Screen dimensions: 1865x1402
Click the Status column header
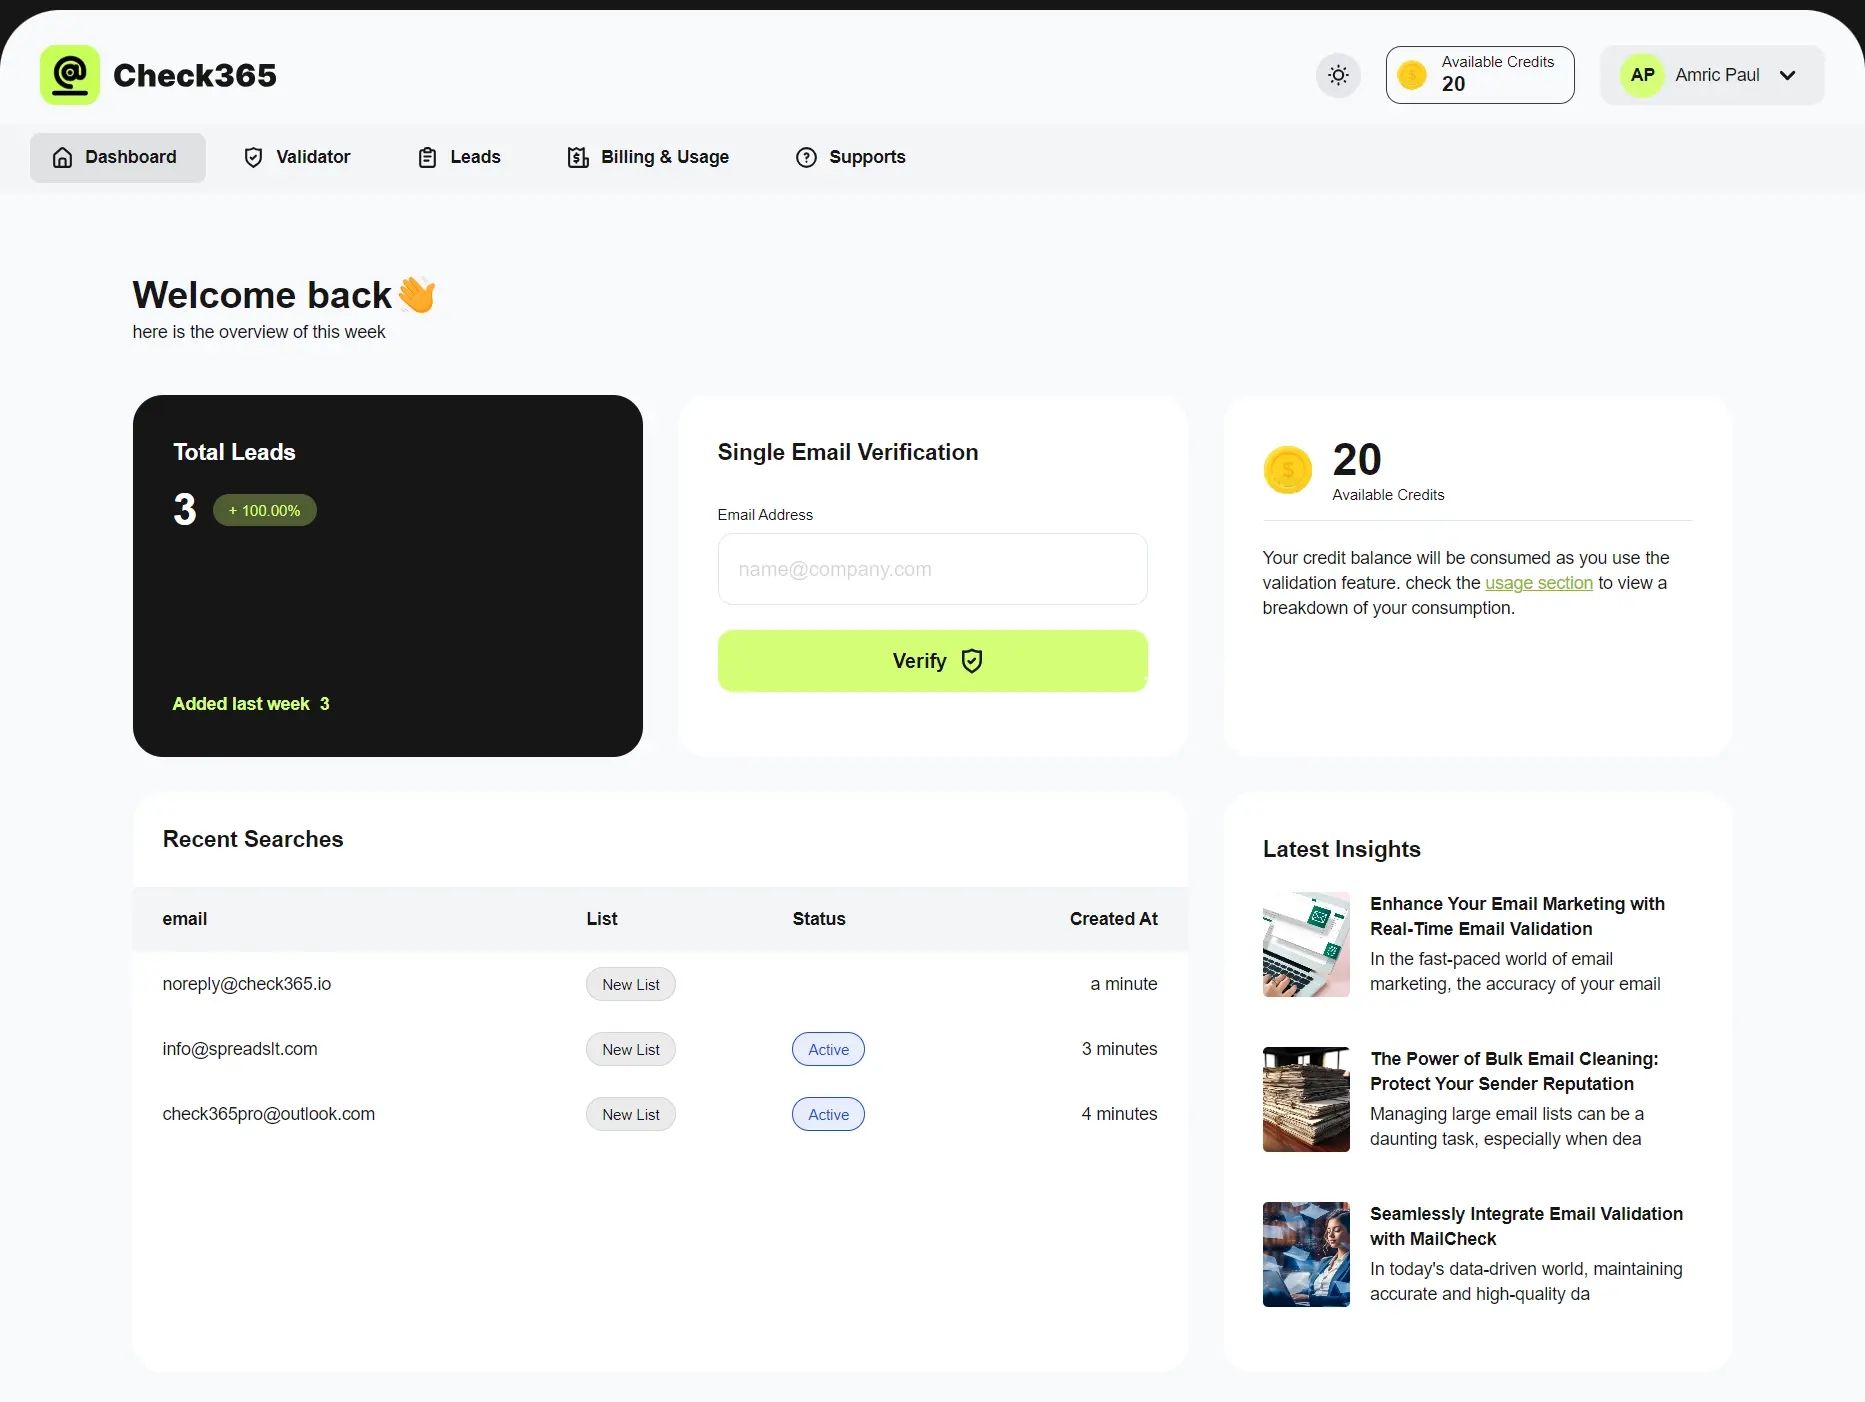pyautogui.click(x=819, y=919)
